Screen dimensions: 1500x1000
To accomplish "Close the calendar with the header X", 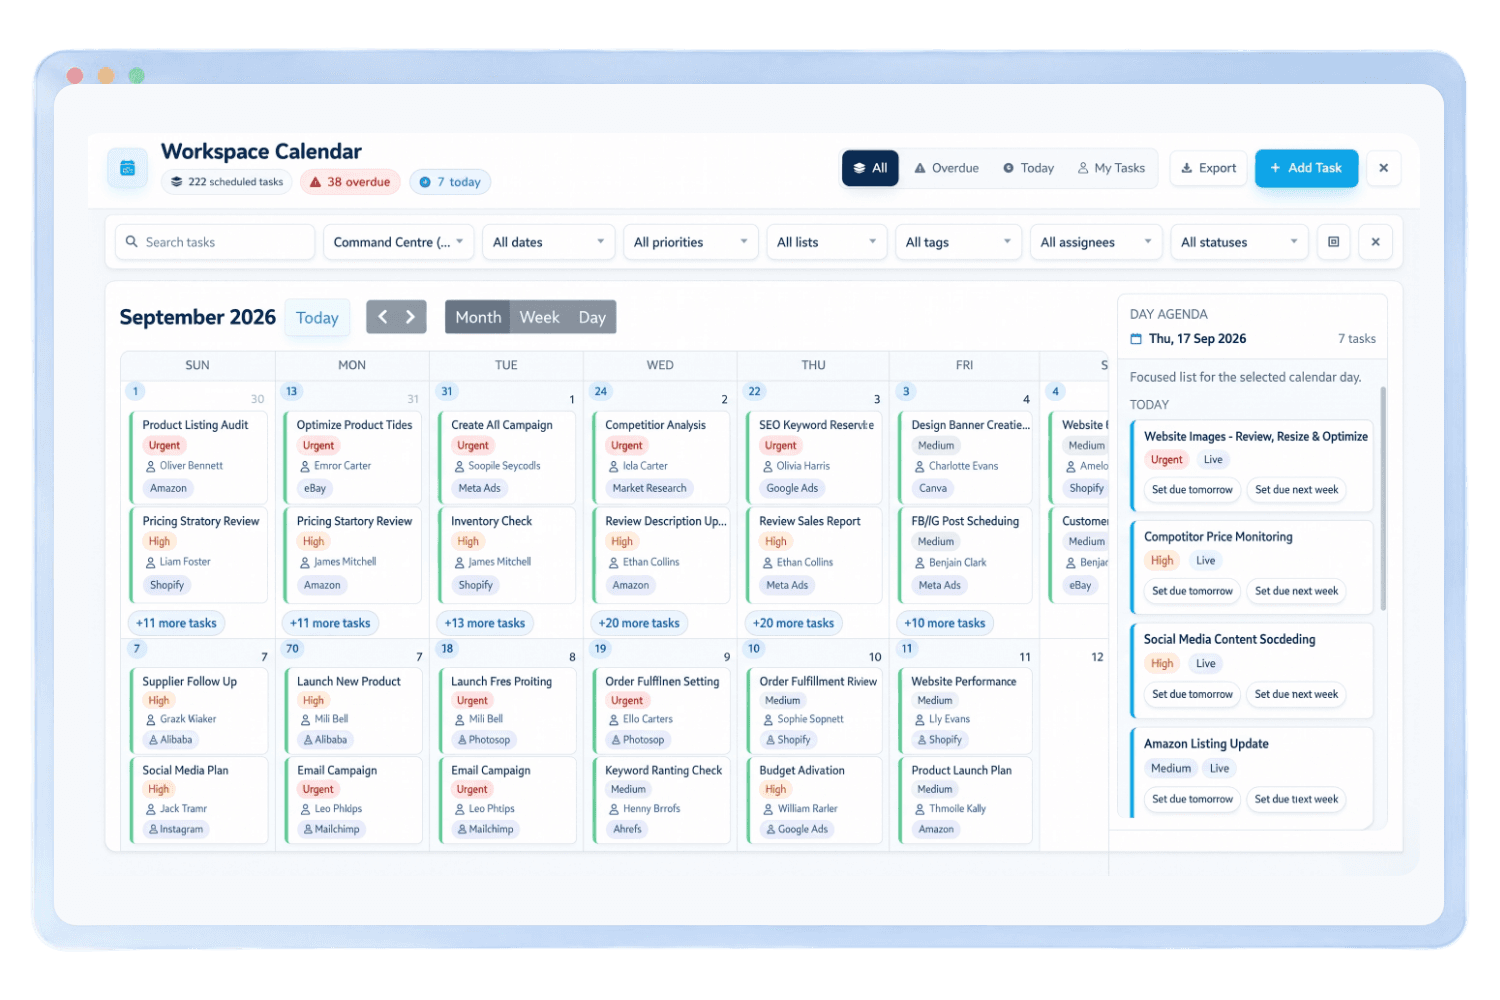I will tap(1383, 168).
